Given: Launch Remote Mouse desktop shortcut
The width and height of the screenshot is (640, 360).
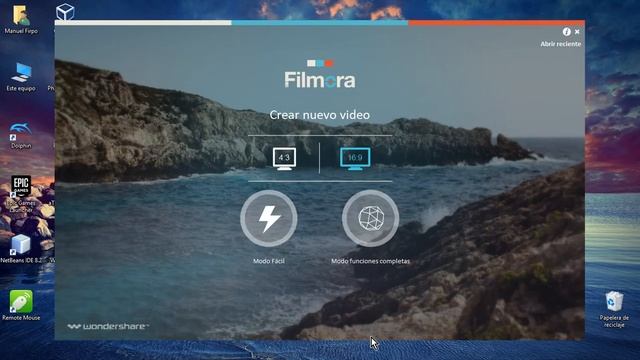Looking at the screenshot, I should (x=21, y=305).
